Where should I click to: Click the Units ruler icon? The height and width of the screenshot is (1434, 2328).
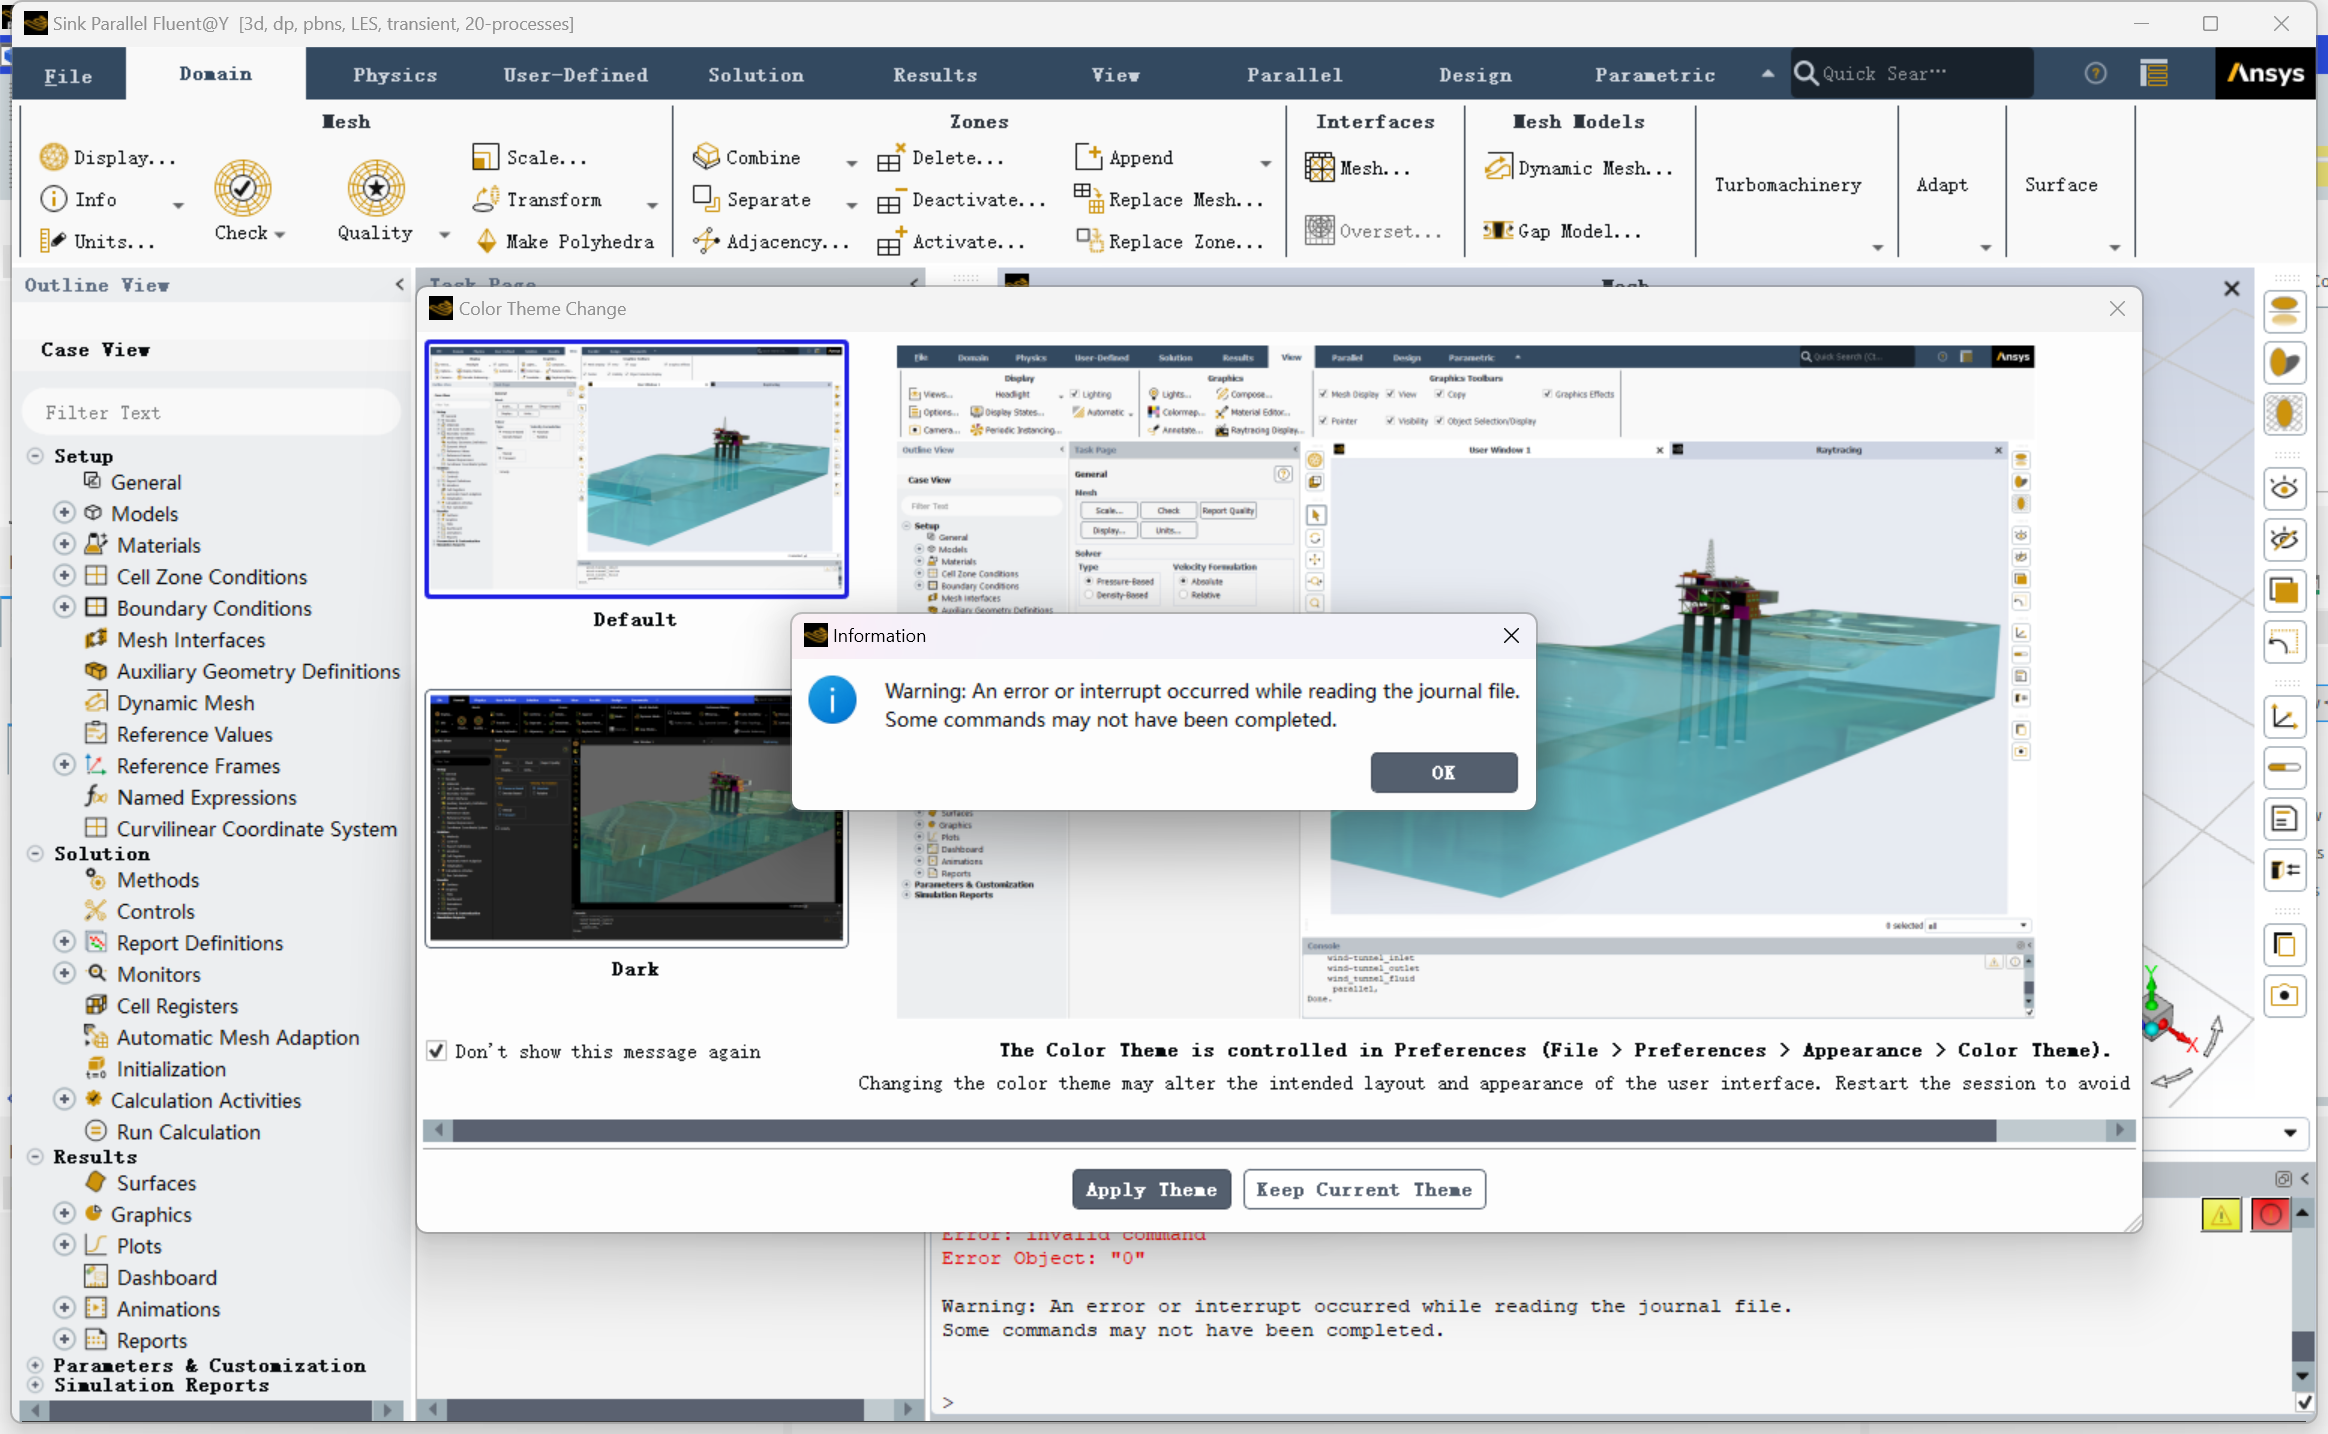point(52,241)
